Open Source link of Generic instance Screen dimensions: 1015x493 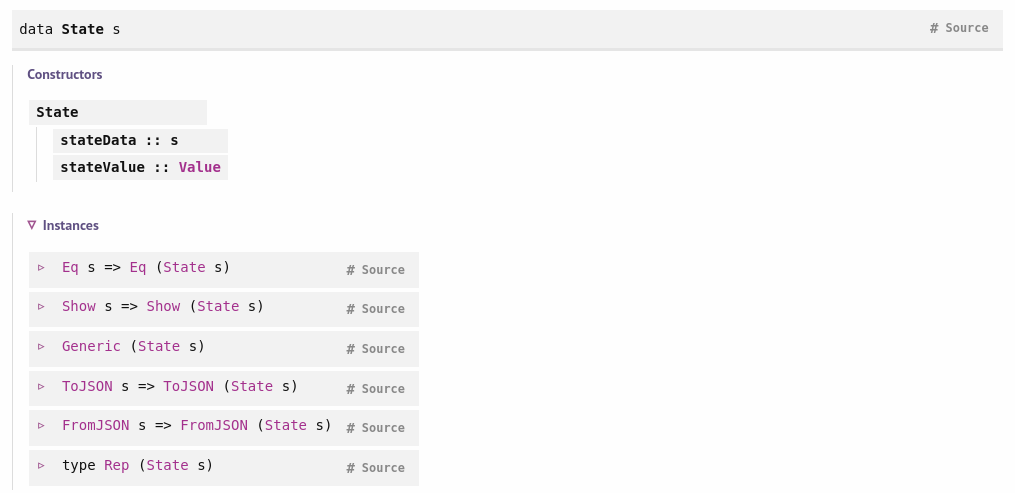tap(383, 349)
